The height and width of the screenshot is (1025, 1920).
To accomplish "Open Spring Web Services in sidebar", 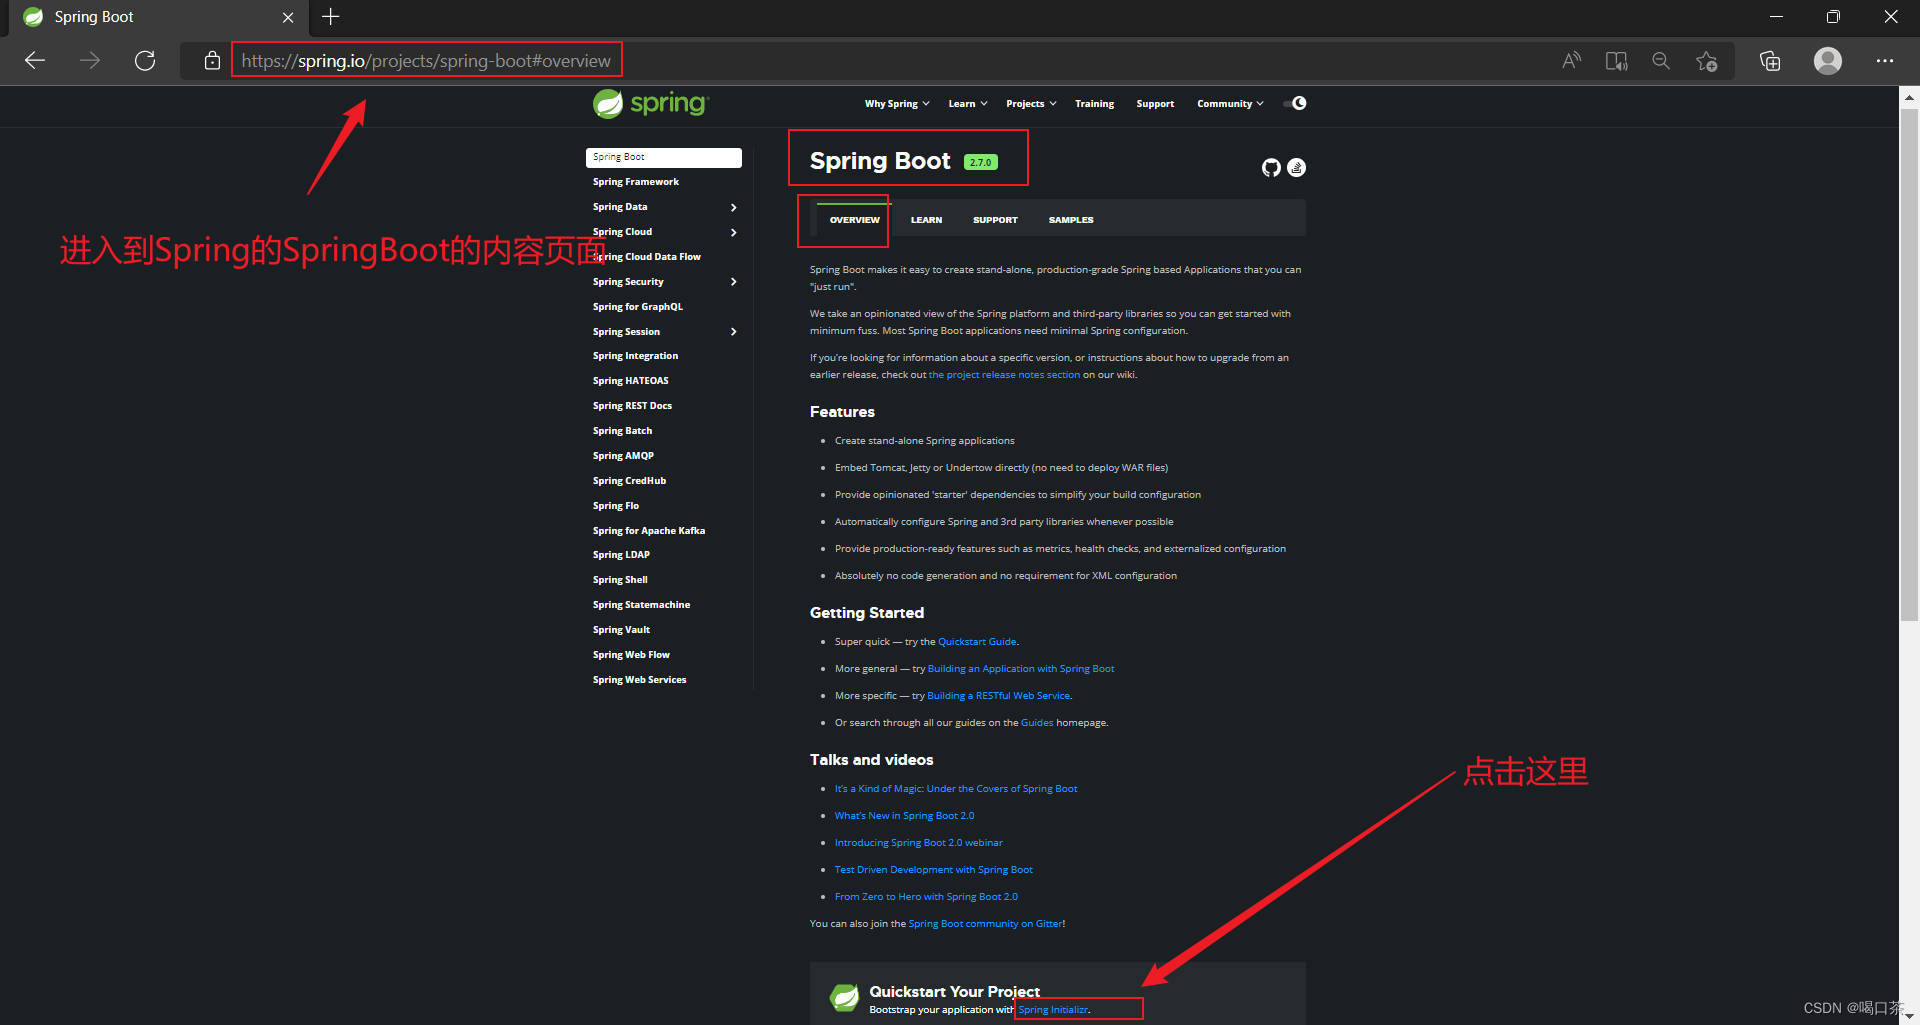I will [x=639, y=680].
